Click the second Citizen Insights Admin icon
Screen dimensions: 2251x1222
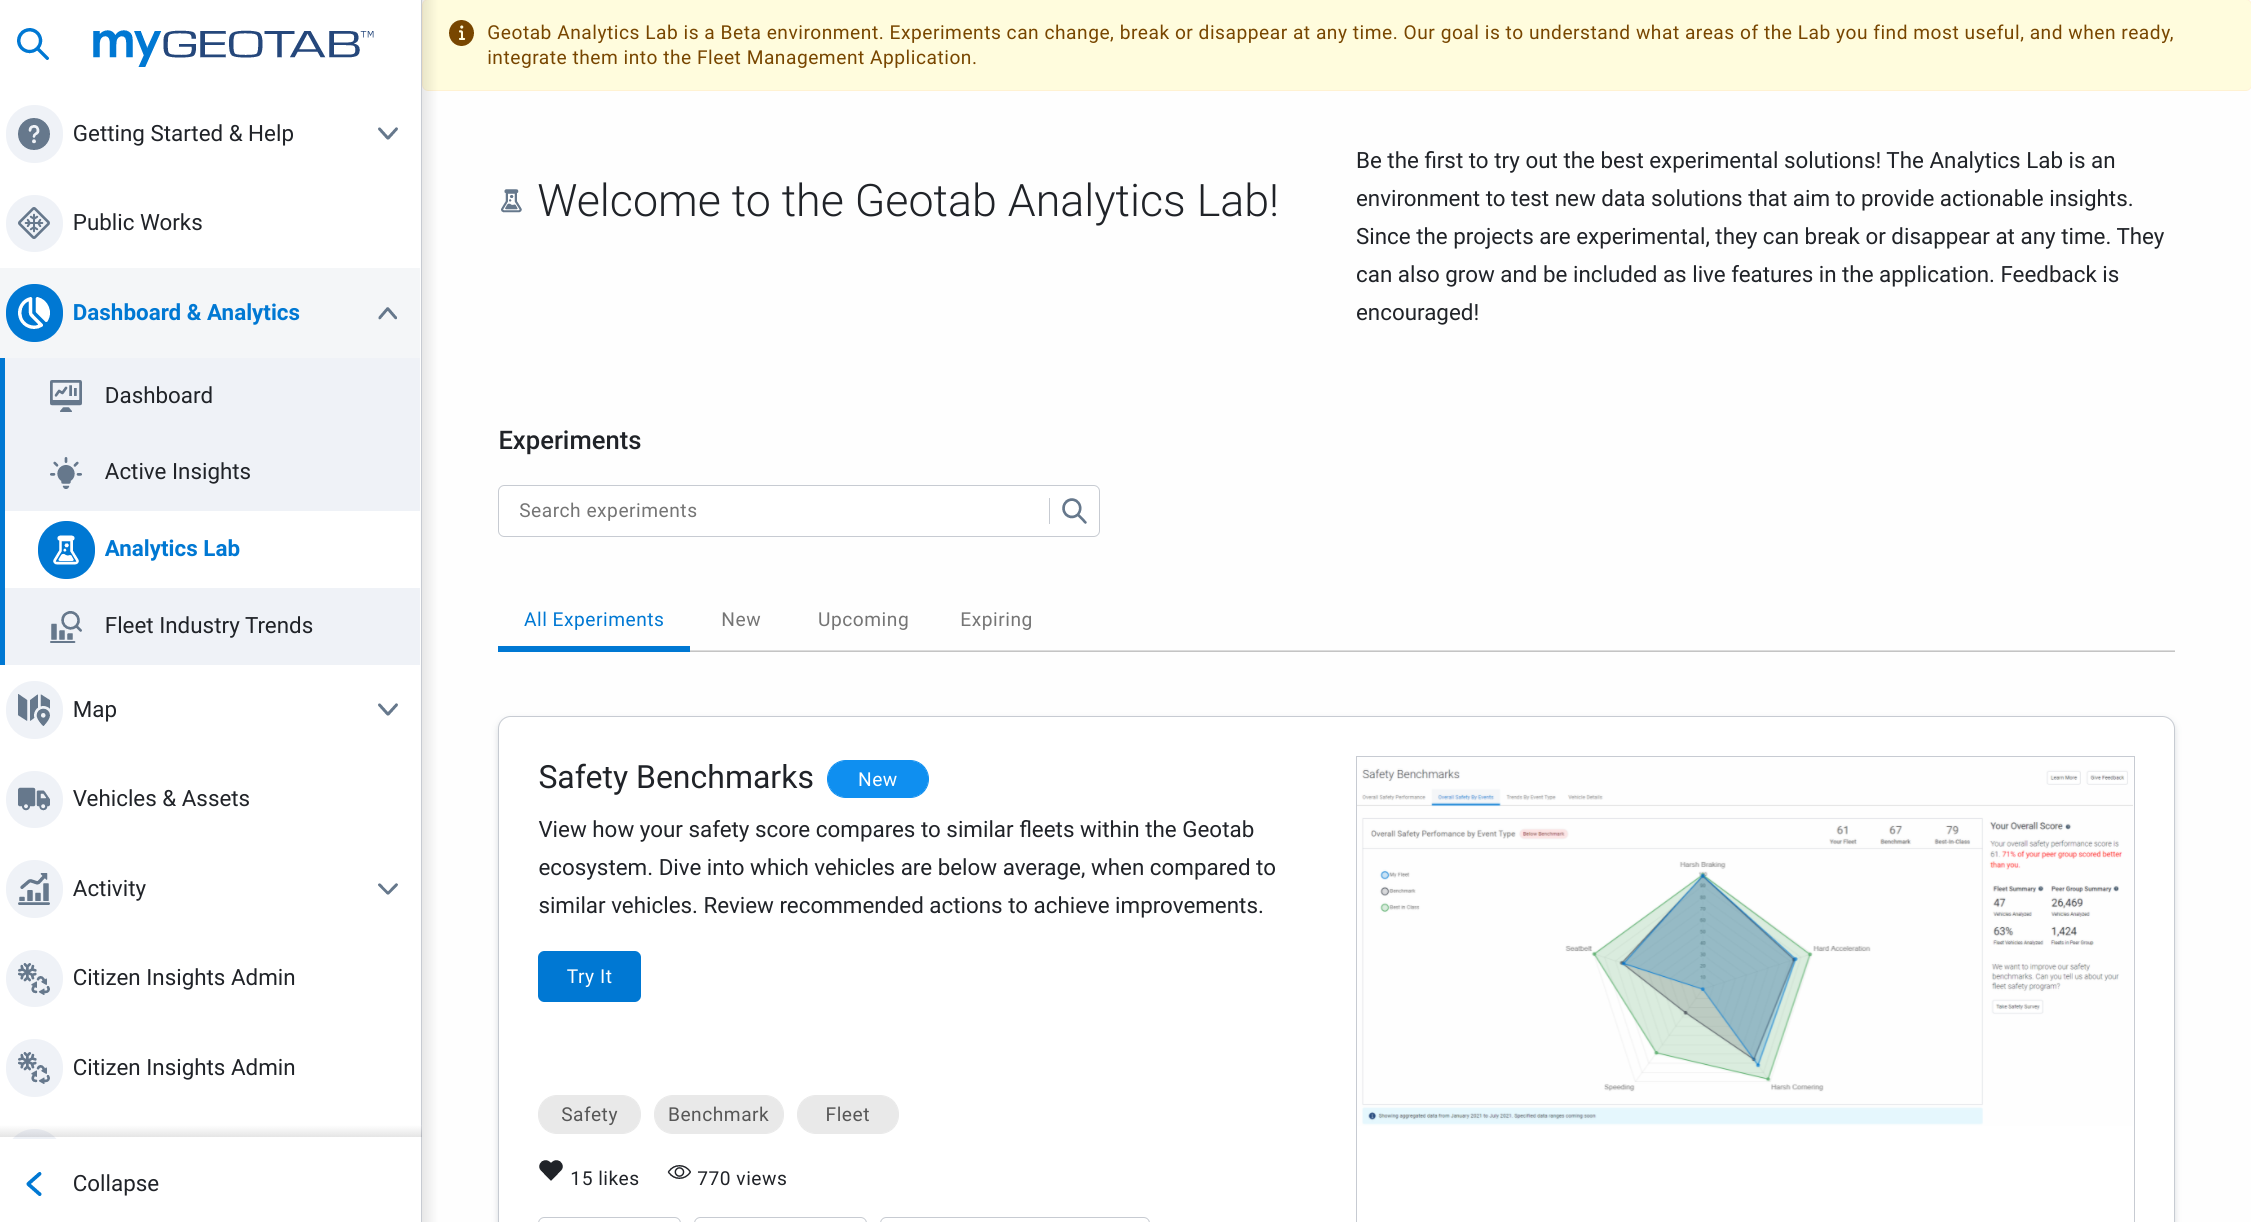34,1068
